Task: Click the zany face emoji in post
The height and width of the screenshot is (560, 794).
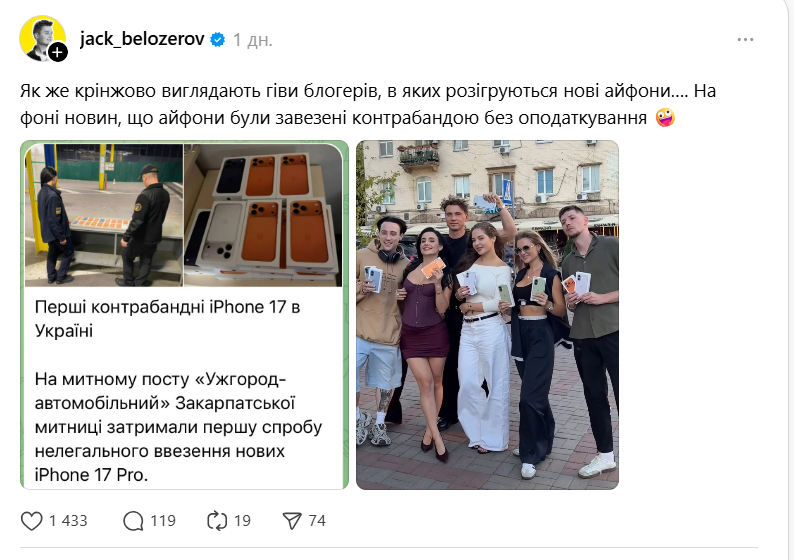Action: click(665, 117)
